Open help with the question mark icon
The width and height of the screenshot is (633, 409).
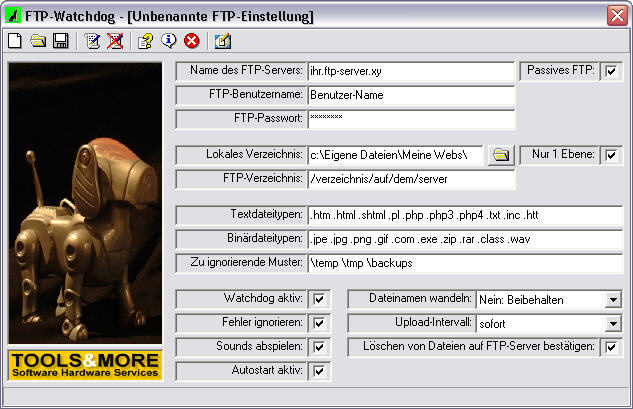(x=145, y=41)
